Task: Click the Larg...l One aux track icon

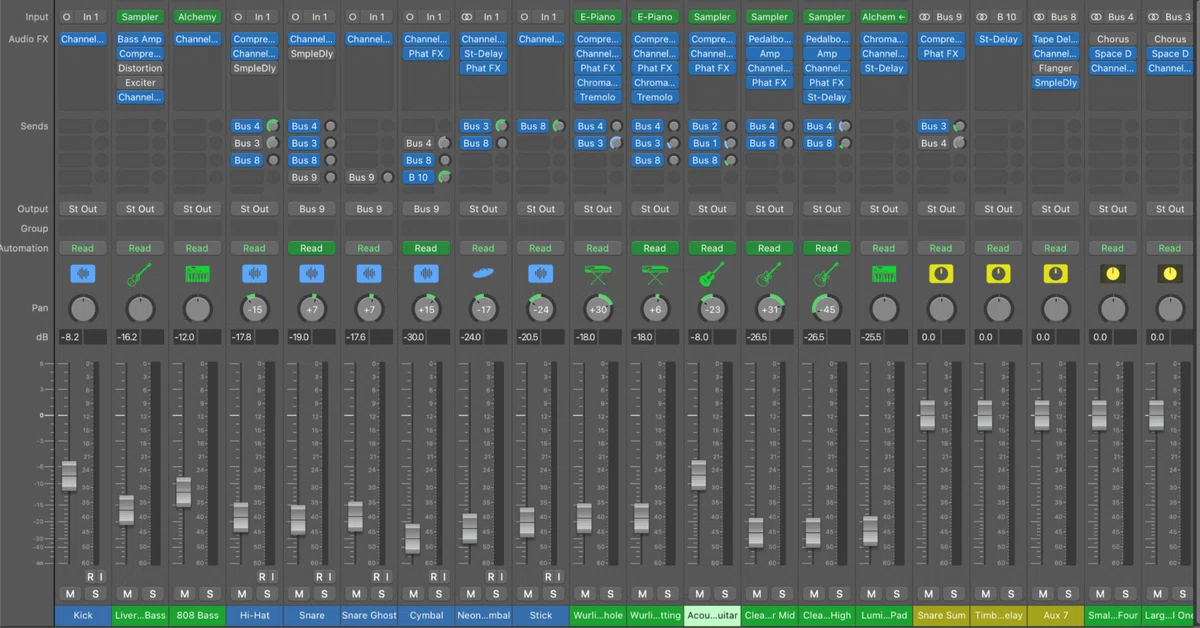Action: pyautogui.click(x=1169, y=274)
